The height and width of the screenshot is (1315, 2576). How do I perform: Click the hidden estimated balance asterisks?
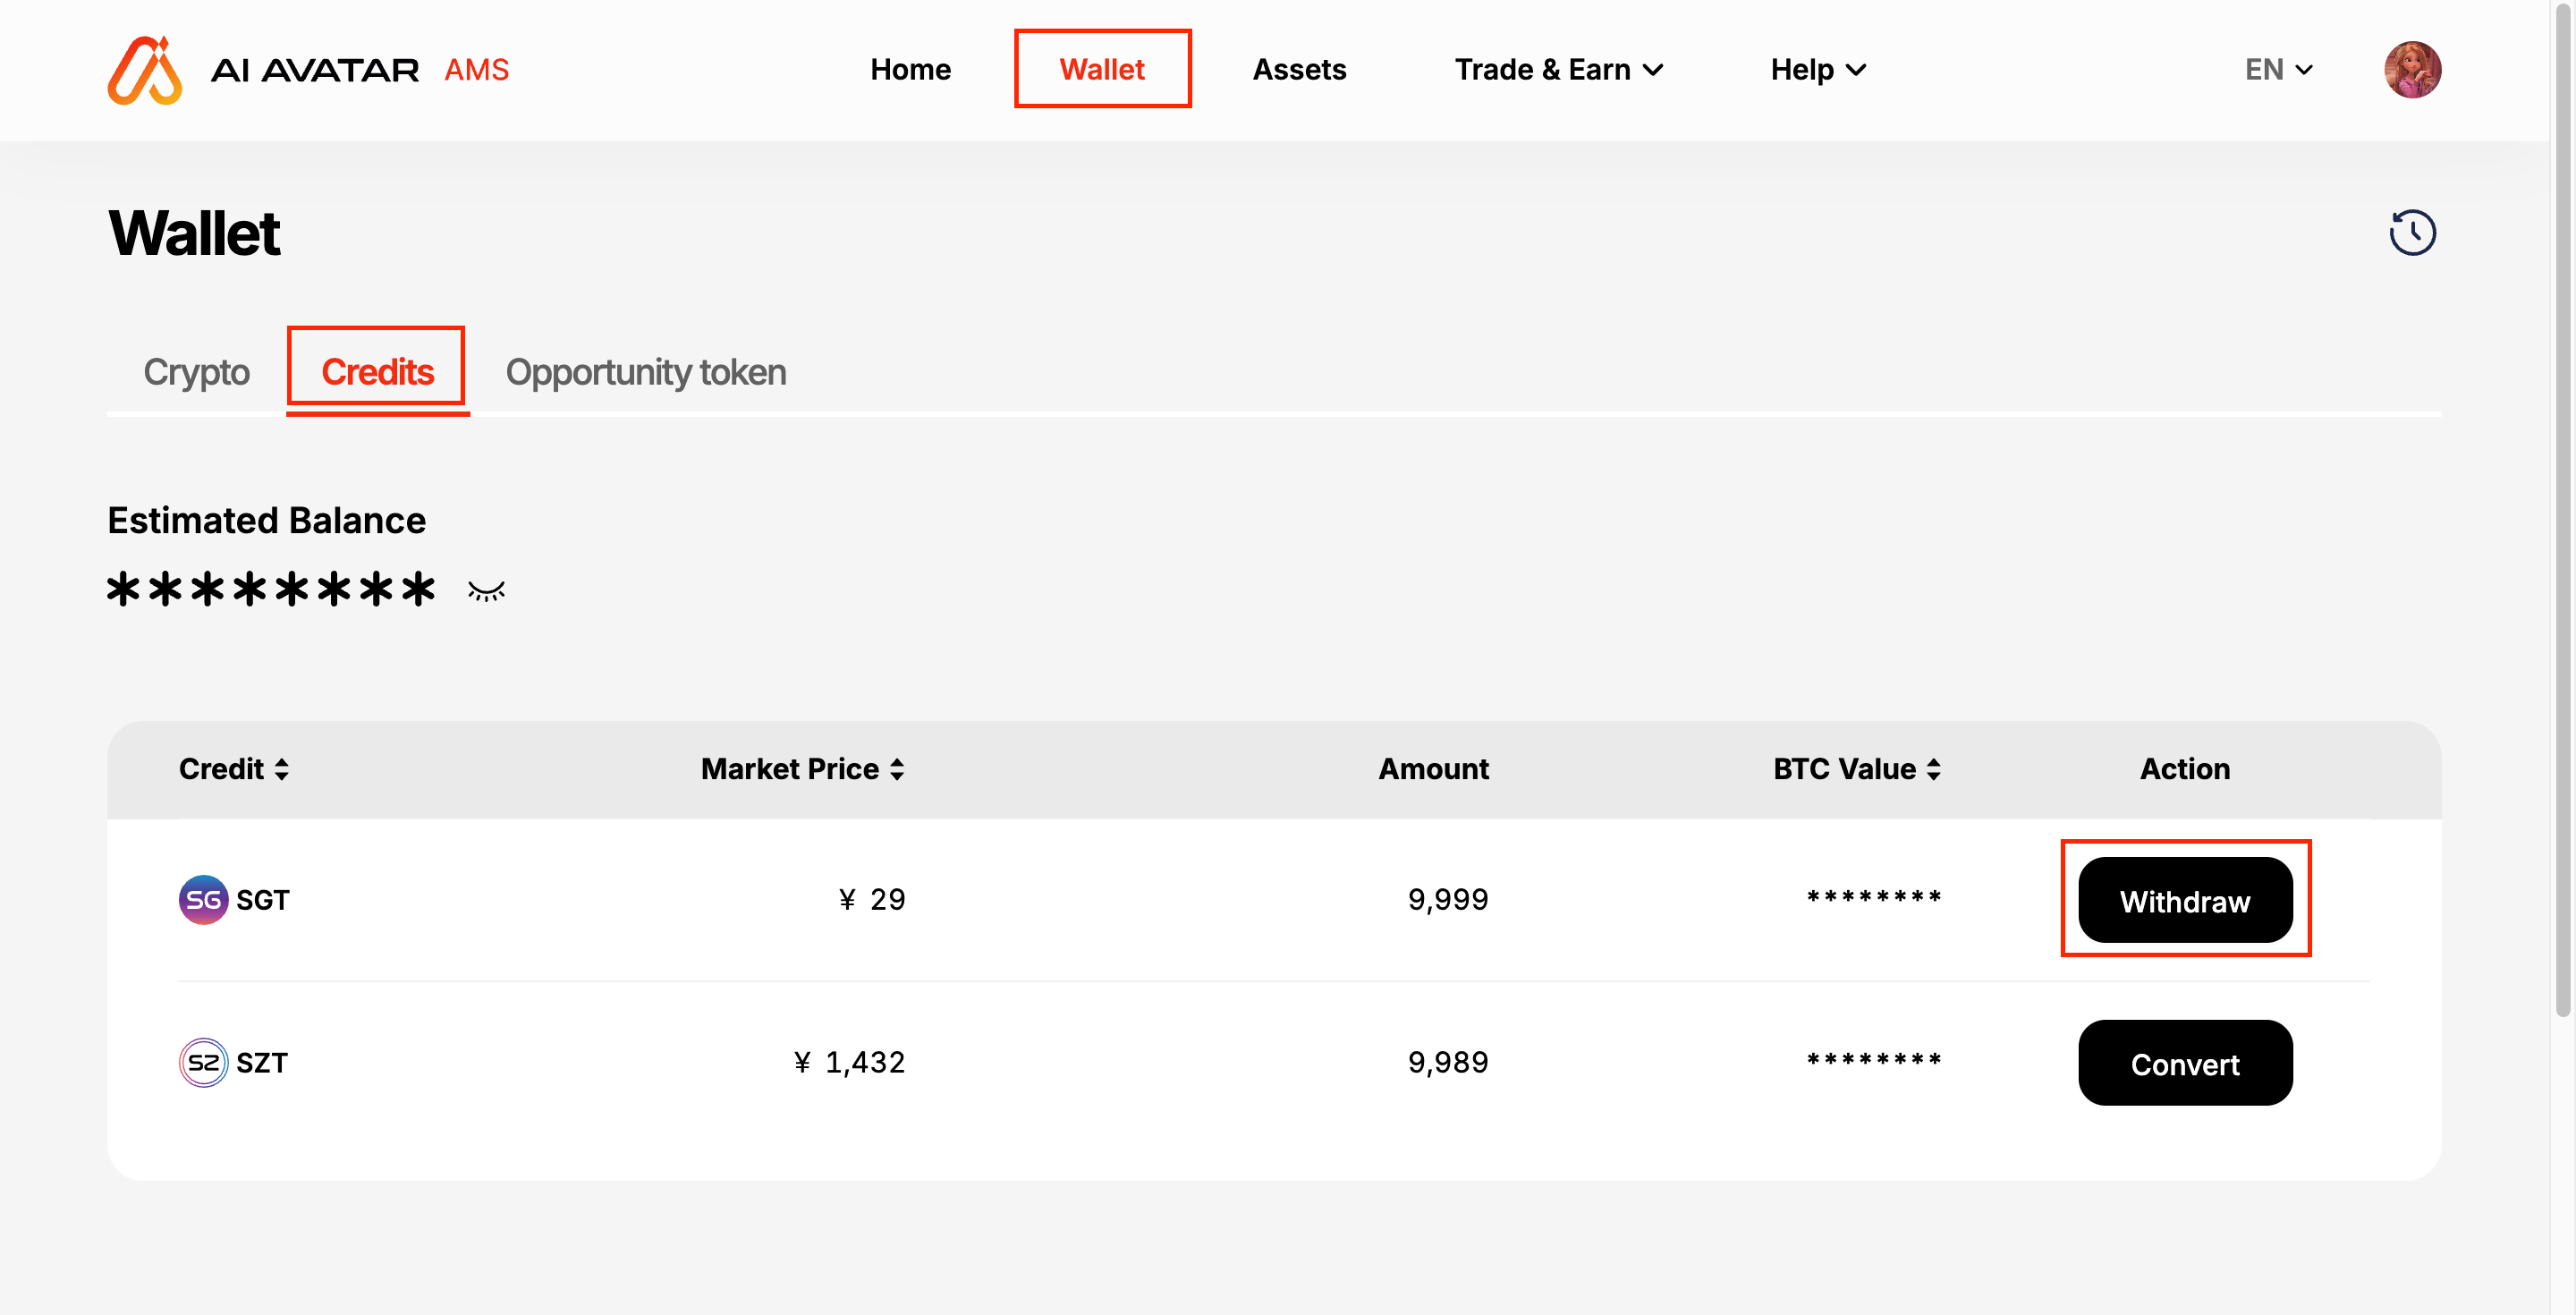point(271,589)
